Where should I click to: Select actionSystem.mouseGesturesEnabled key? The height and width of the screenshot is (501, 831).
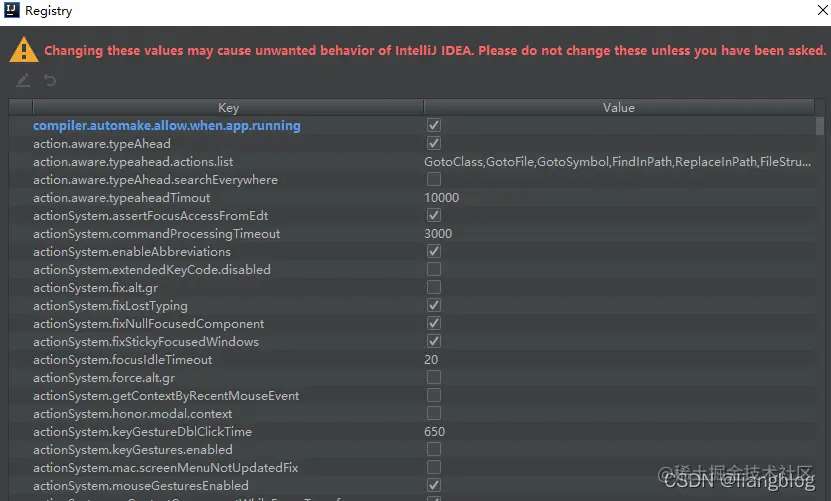point(140,486)
